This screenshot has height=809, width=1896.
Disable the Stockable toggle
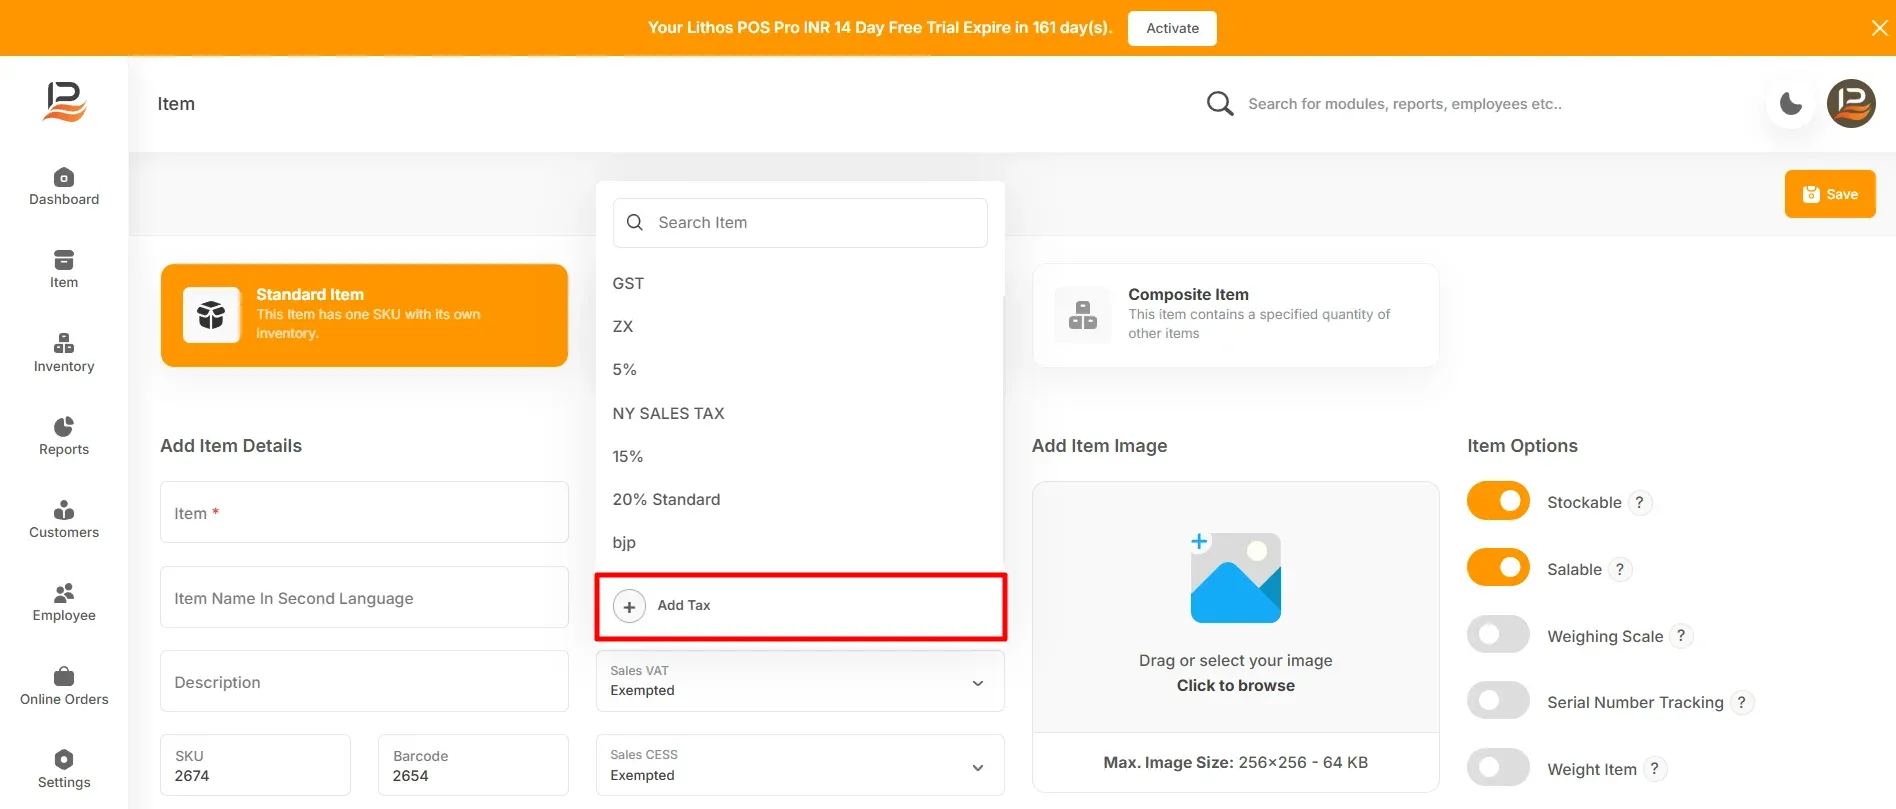[1498, 501]
